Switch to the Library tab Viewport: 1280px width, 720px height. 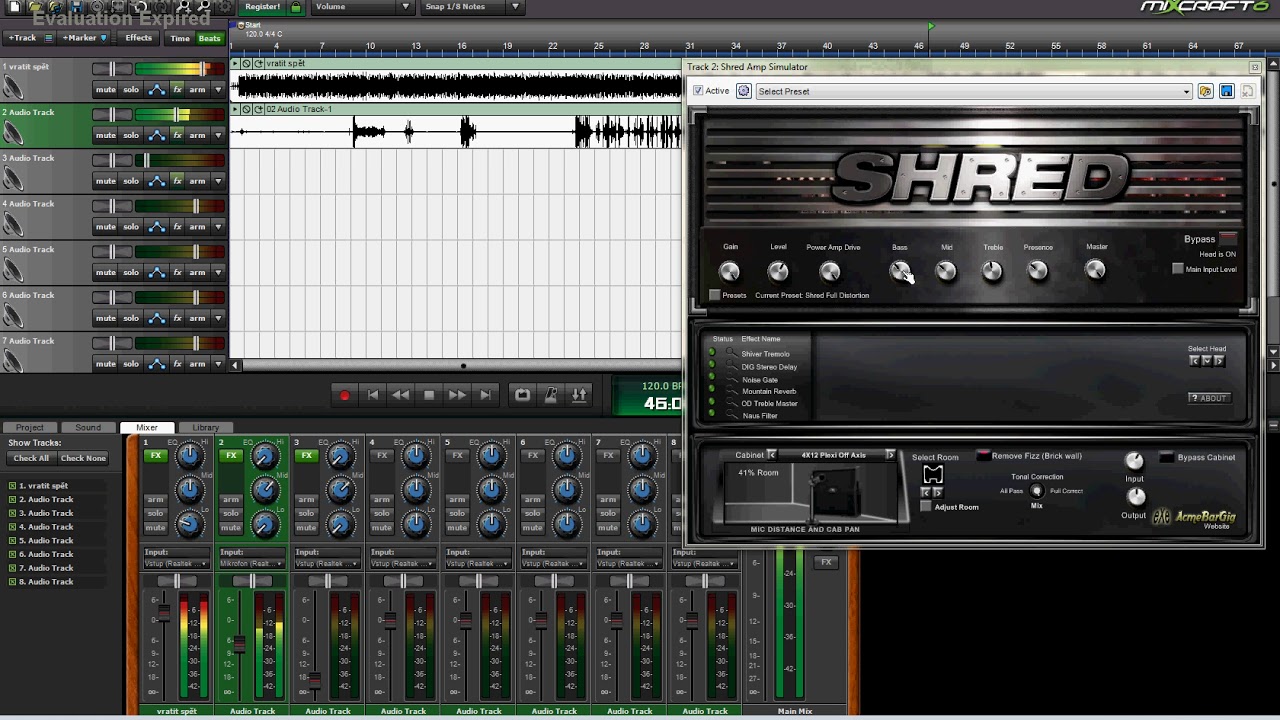[206, 427]
